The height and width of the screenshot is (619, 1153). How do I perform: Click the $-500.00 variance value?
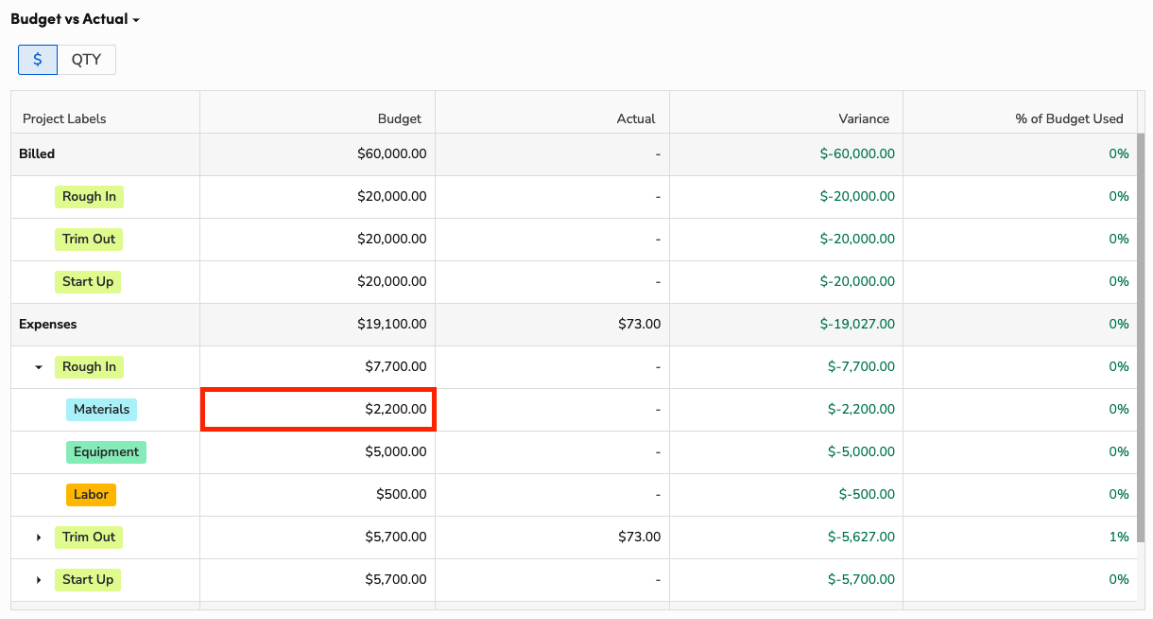(x=867, y=495)
